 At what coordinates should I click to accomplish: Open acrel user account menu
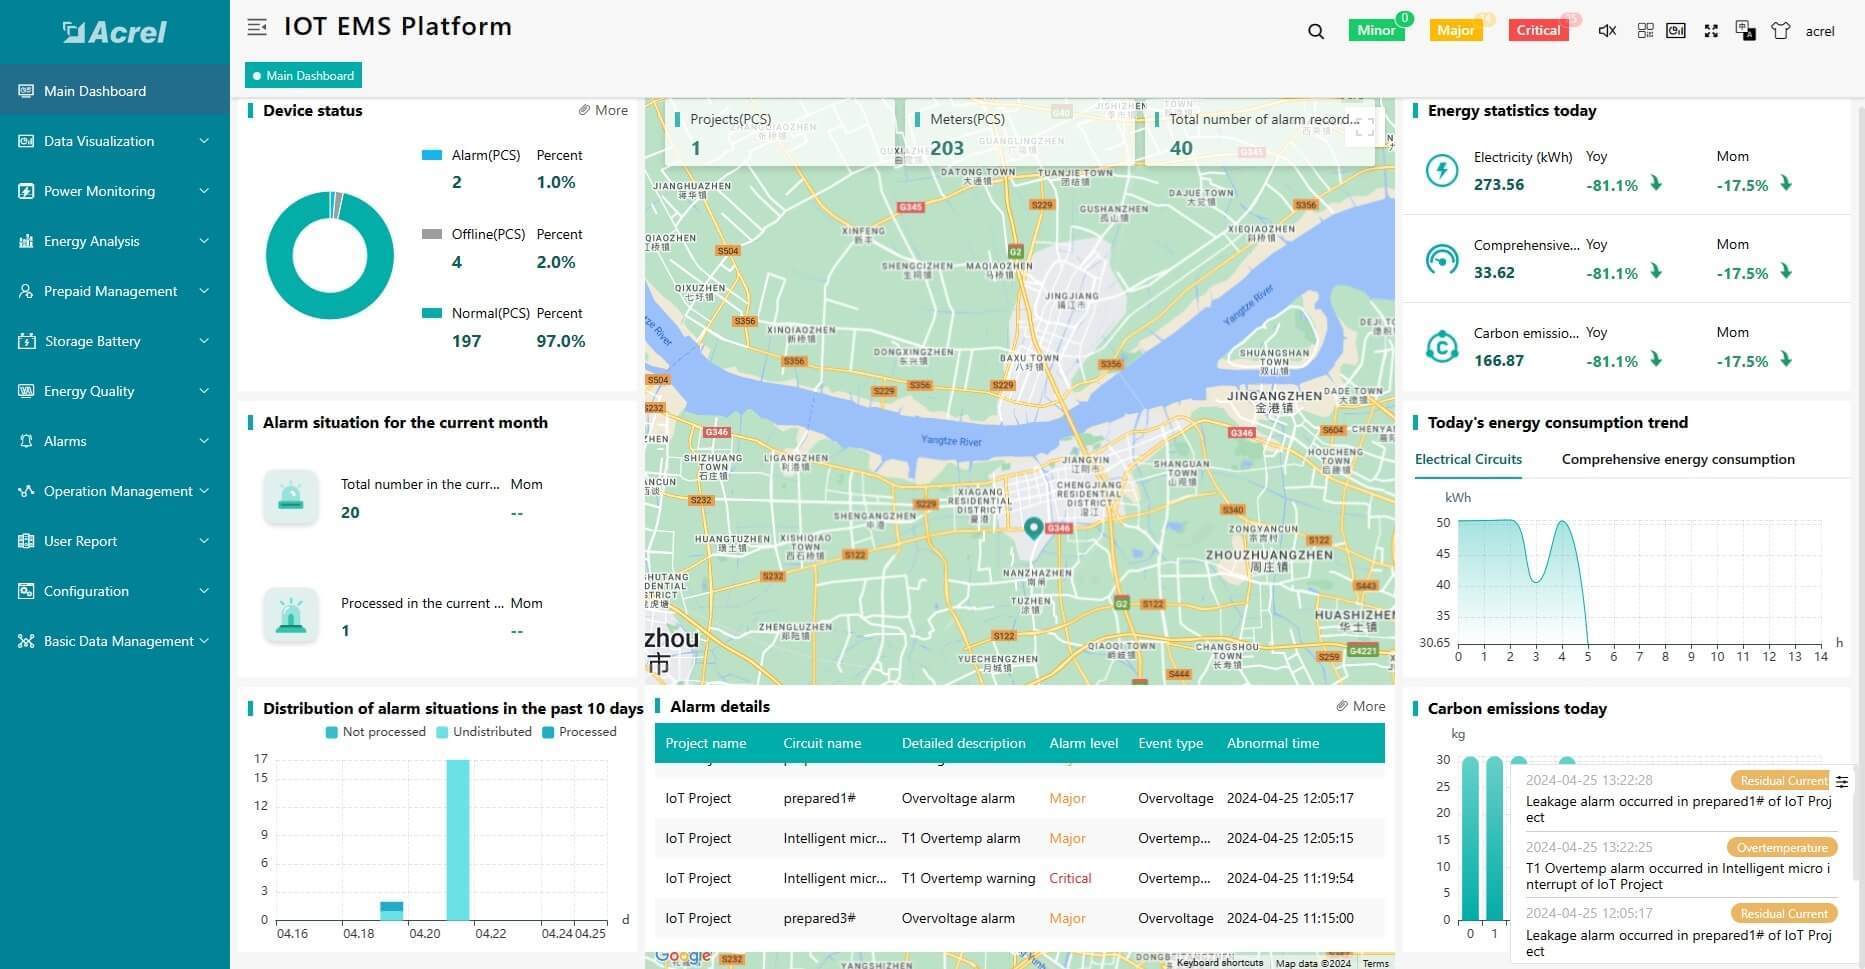click(x=1820, y=31)
